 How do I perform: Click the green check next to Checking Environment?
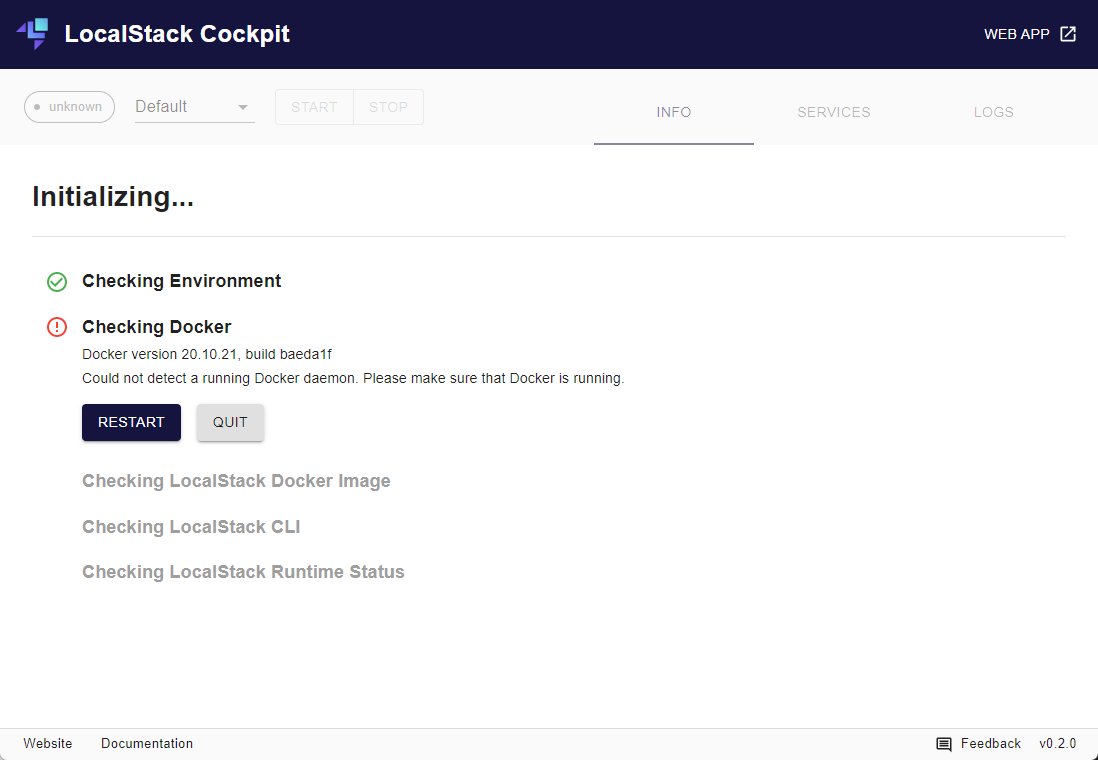[x=57, y=281]
